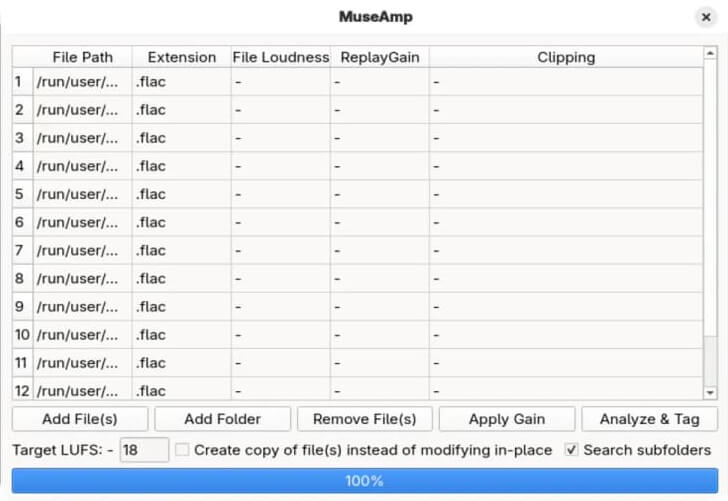728x501 pixels.
Task: Enable Create copy of file(s) checkbox
Action: pos(182,449)
